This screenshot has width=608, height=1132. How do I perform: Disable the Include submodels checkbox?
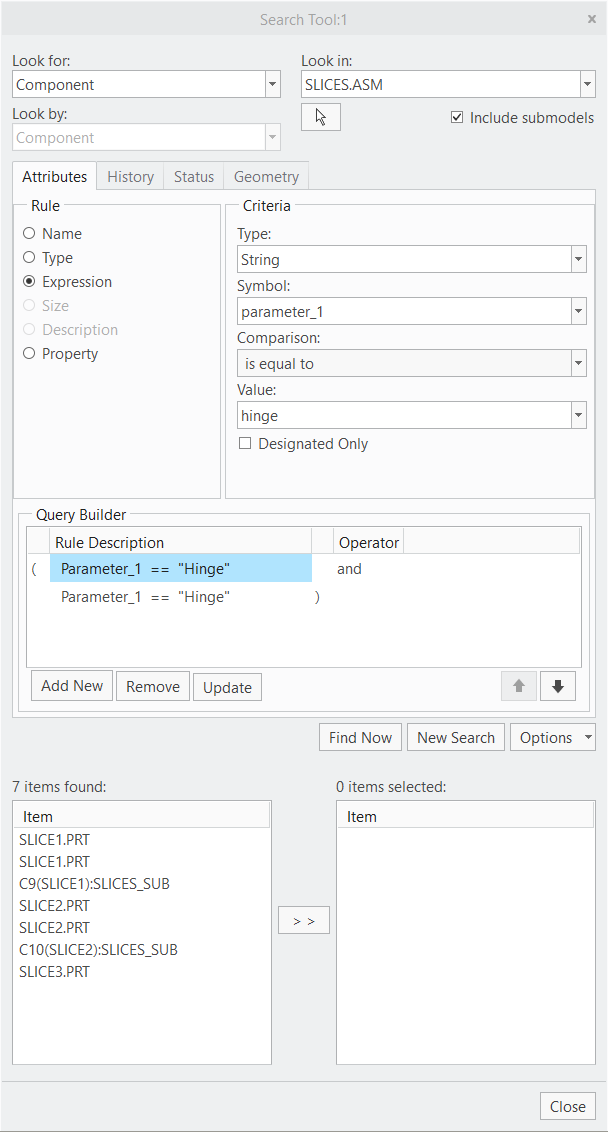tap(457, 117)
